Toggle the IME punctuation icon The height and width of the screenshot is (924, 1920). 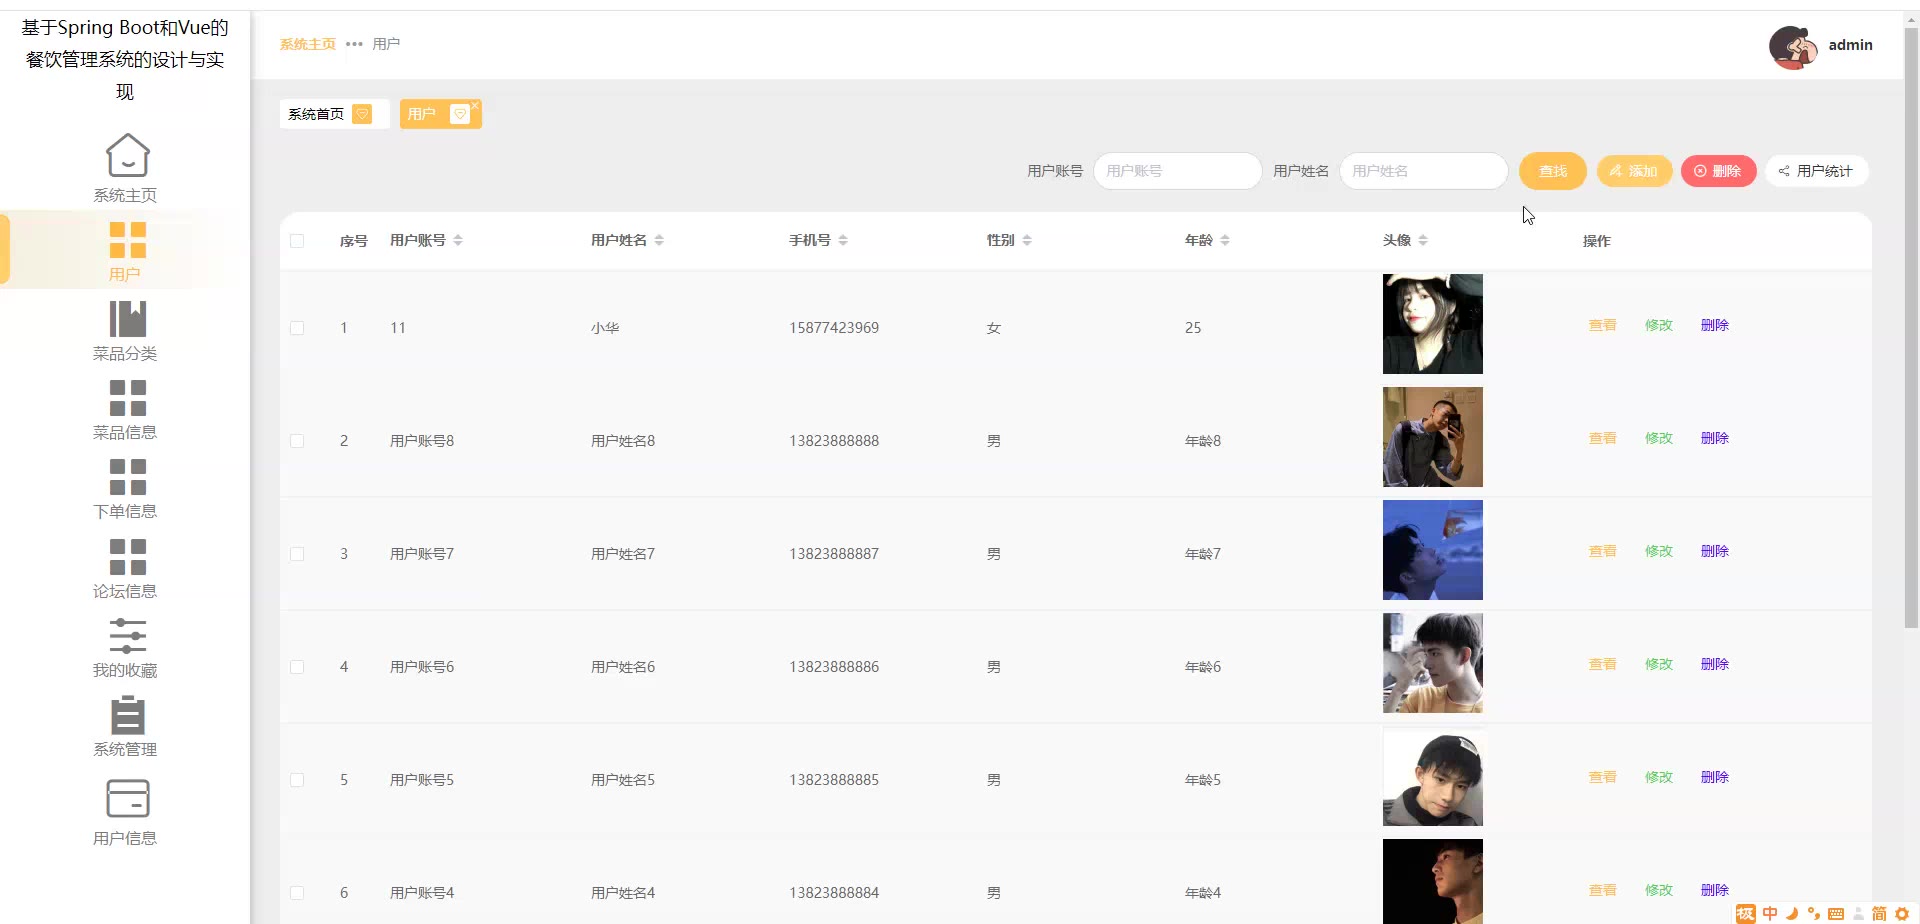click(1813, 913)
